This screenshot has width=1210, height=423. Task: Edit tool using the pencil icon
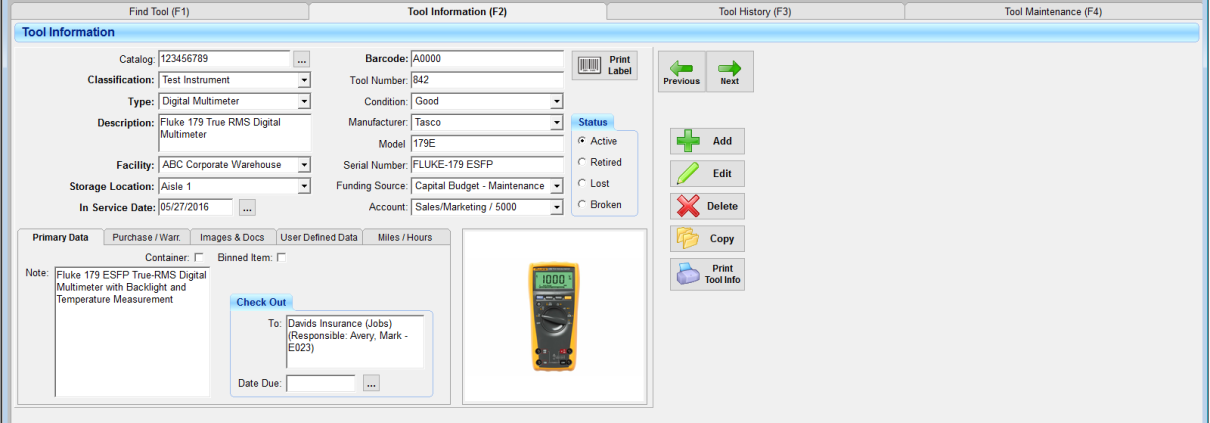tap(707, 173)
